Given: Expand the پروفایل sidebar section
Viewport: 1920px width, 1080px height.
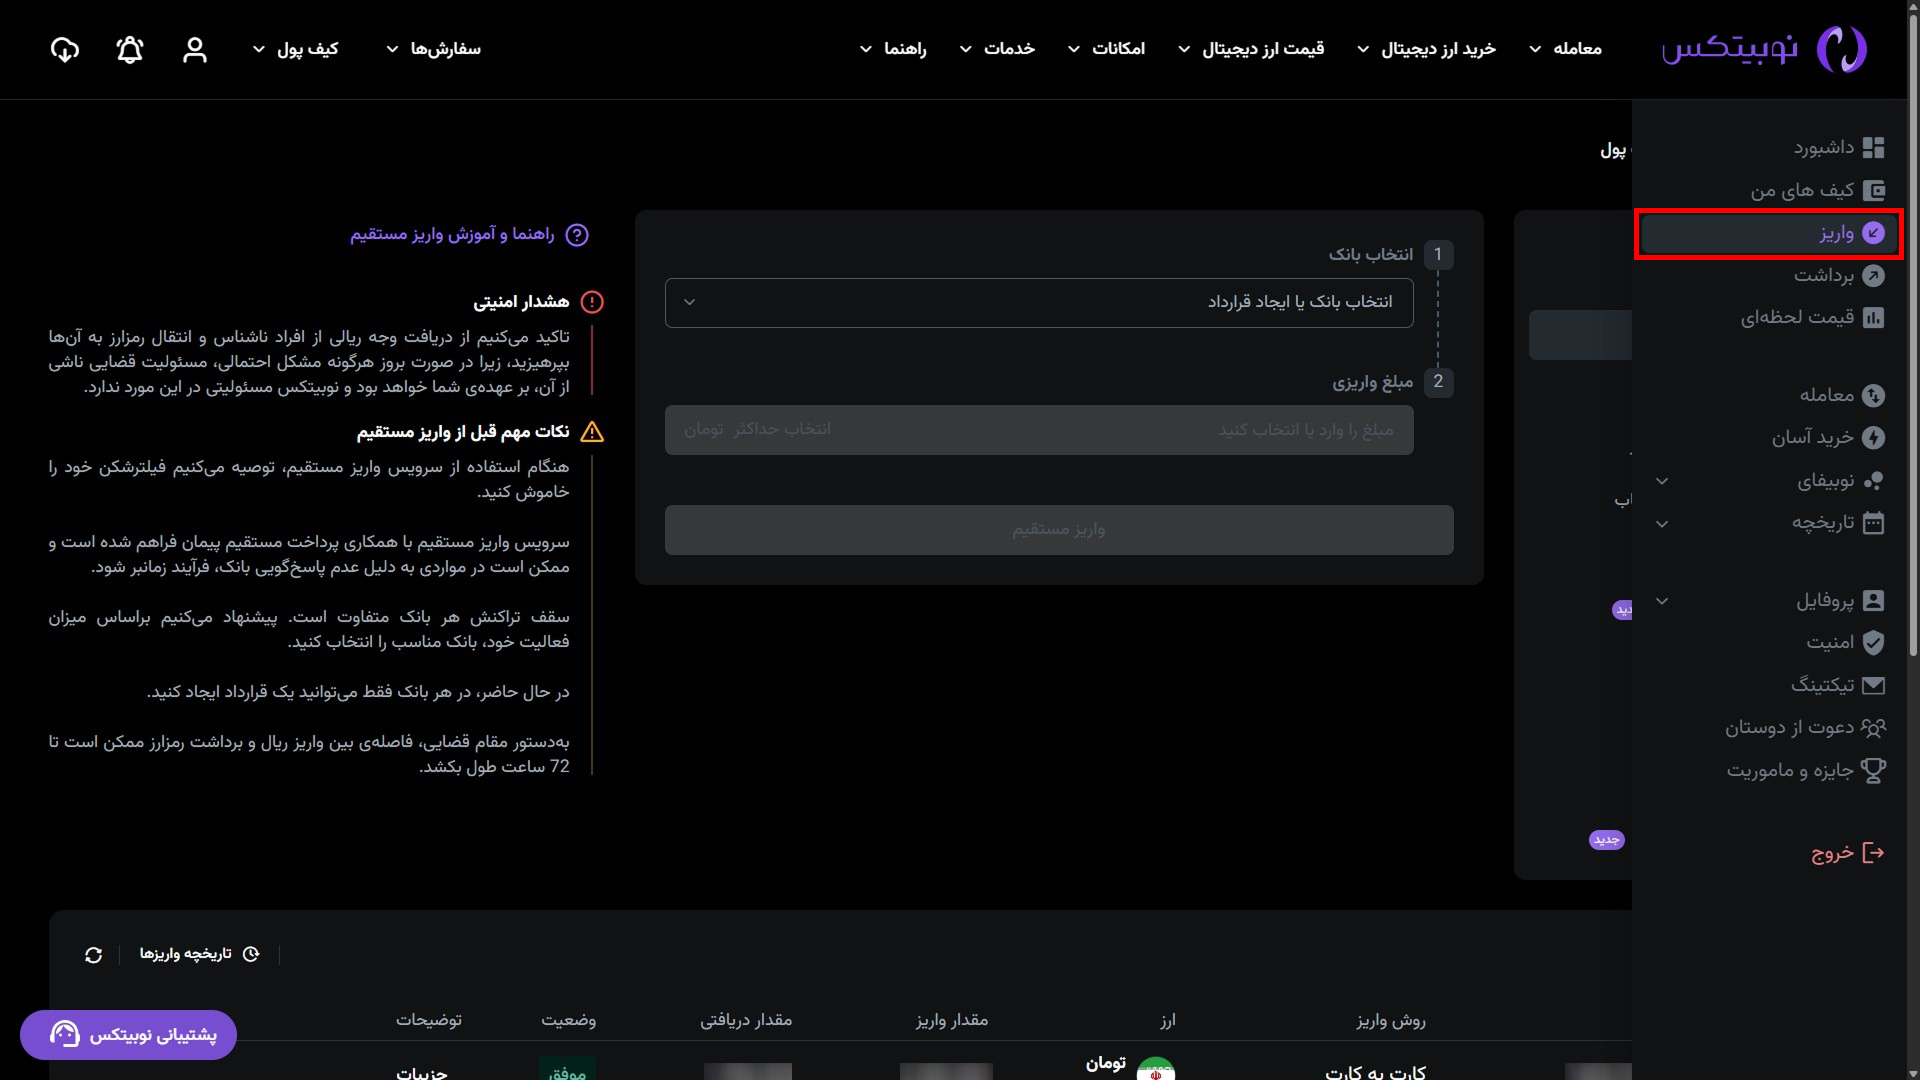Looking at the screenshot, I should (1826, 601).
